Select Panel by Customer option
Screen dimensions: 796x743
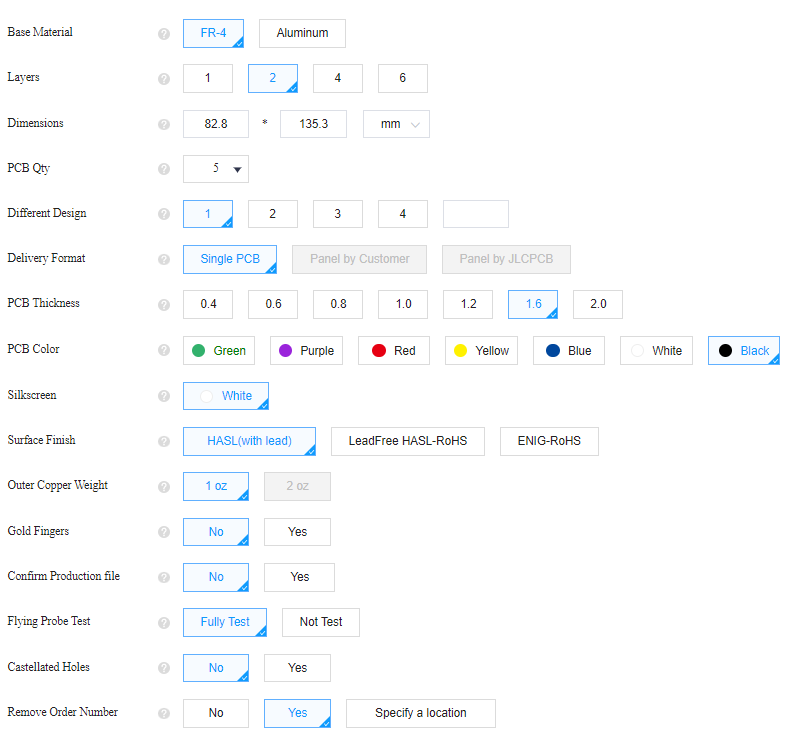point(359,259)
